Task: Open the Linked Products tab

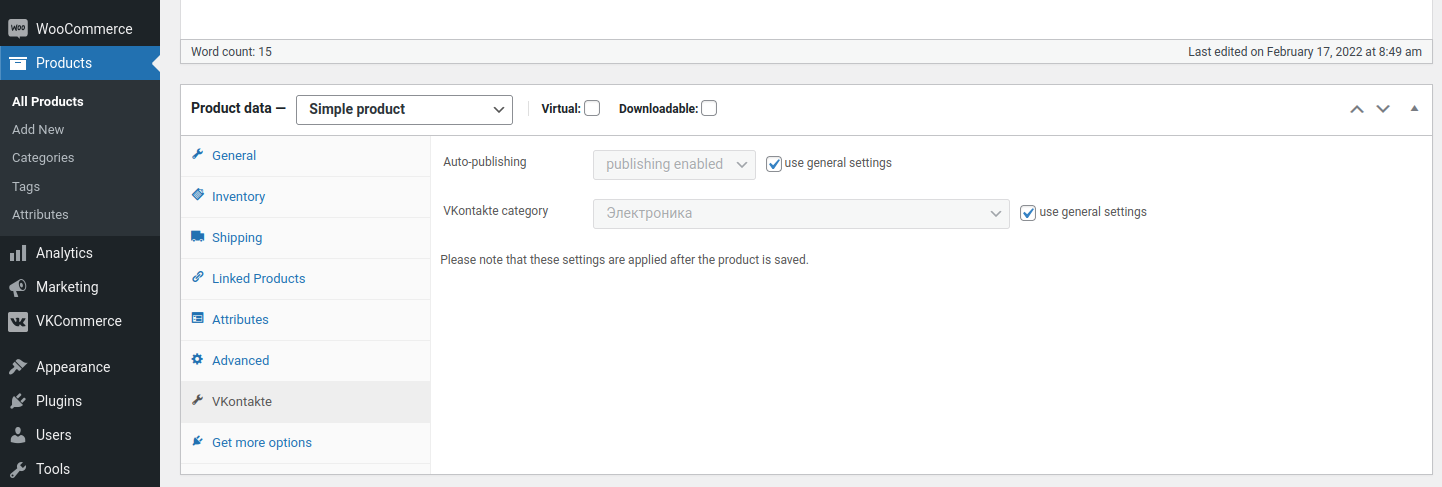Action: pyautogui.click(x=305, y=278)
